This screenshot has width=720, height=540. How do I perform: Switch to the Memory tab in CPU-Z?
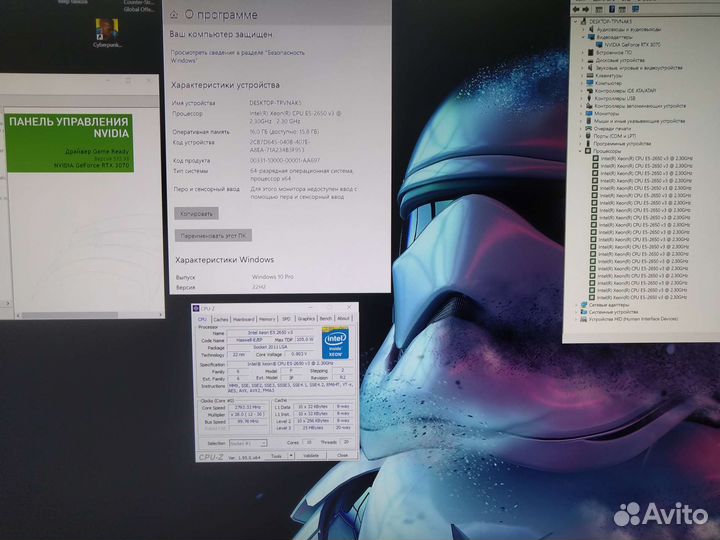[x=267, y=319]
